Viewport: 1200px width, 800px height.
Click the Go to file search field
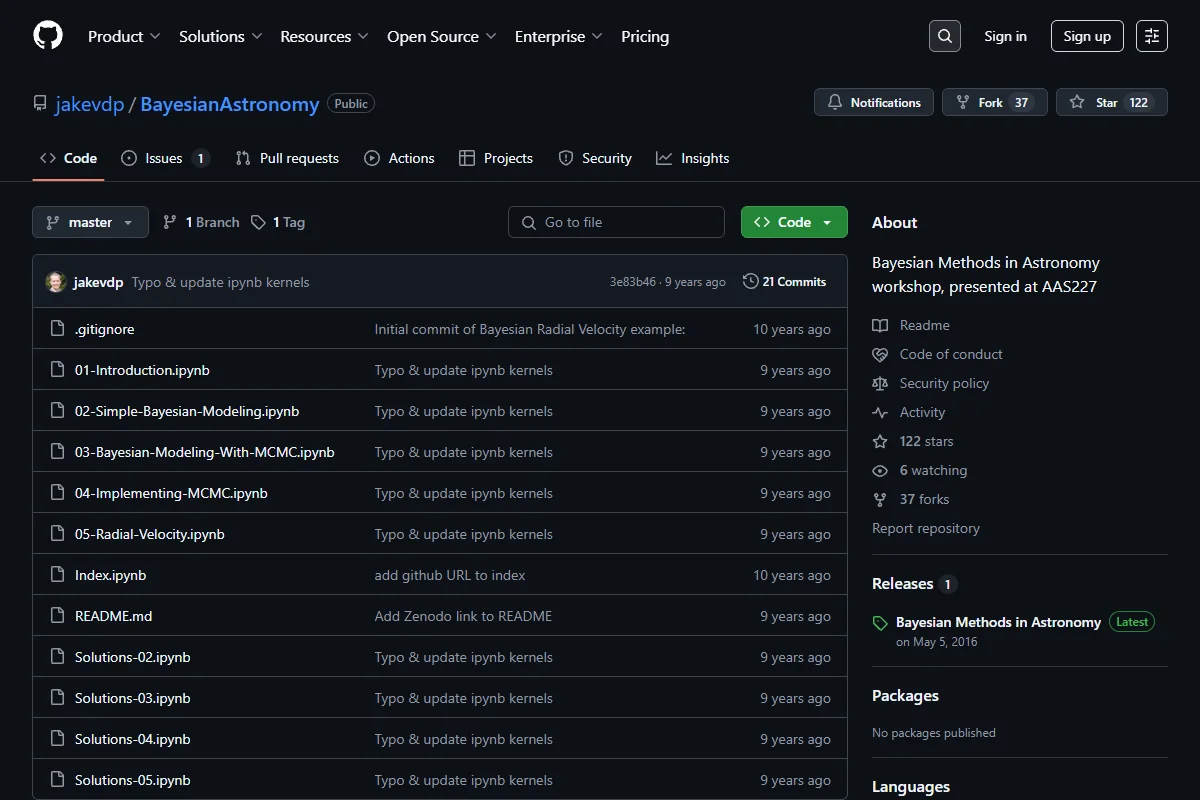tap(616, 222)
